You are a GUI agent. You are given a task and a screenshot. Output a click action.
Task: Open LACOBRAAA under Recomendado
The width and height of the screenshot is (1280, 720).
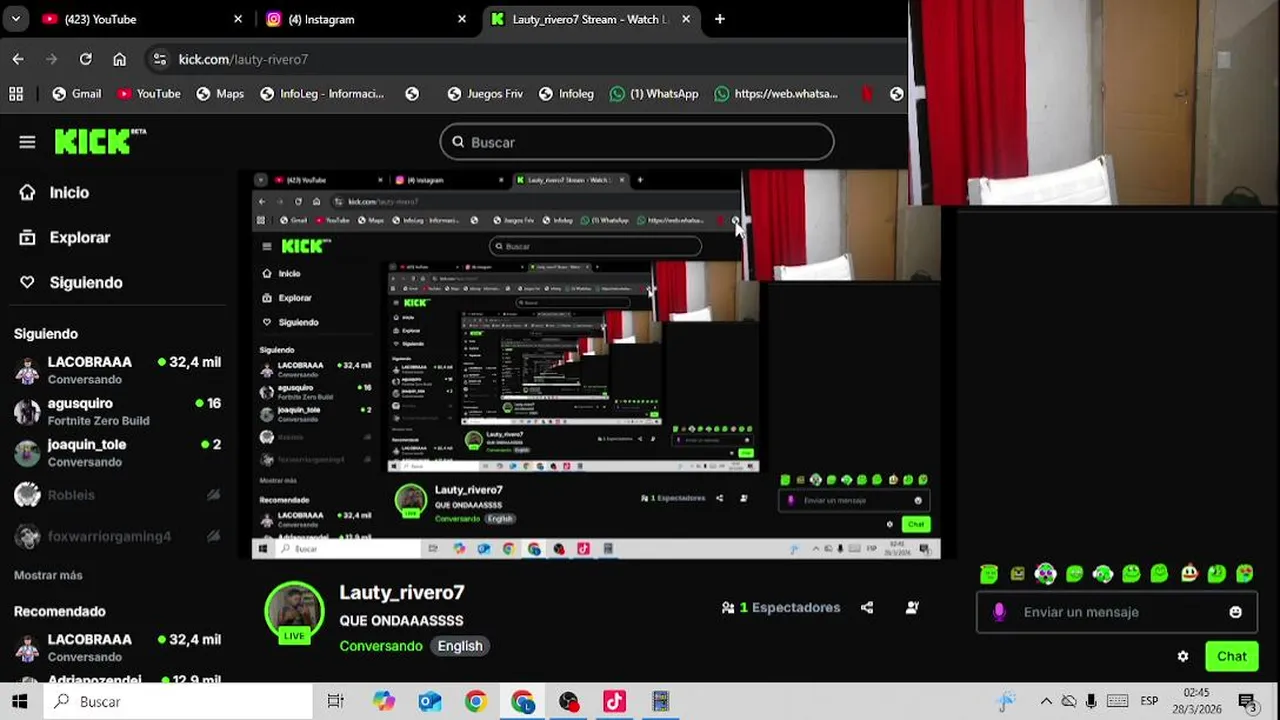[117, 647]
